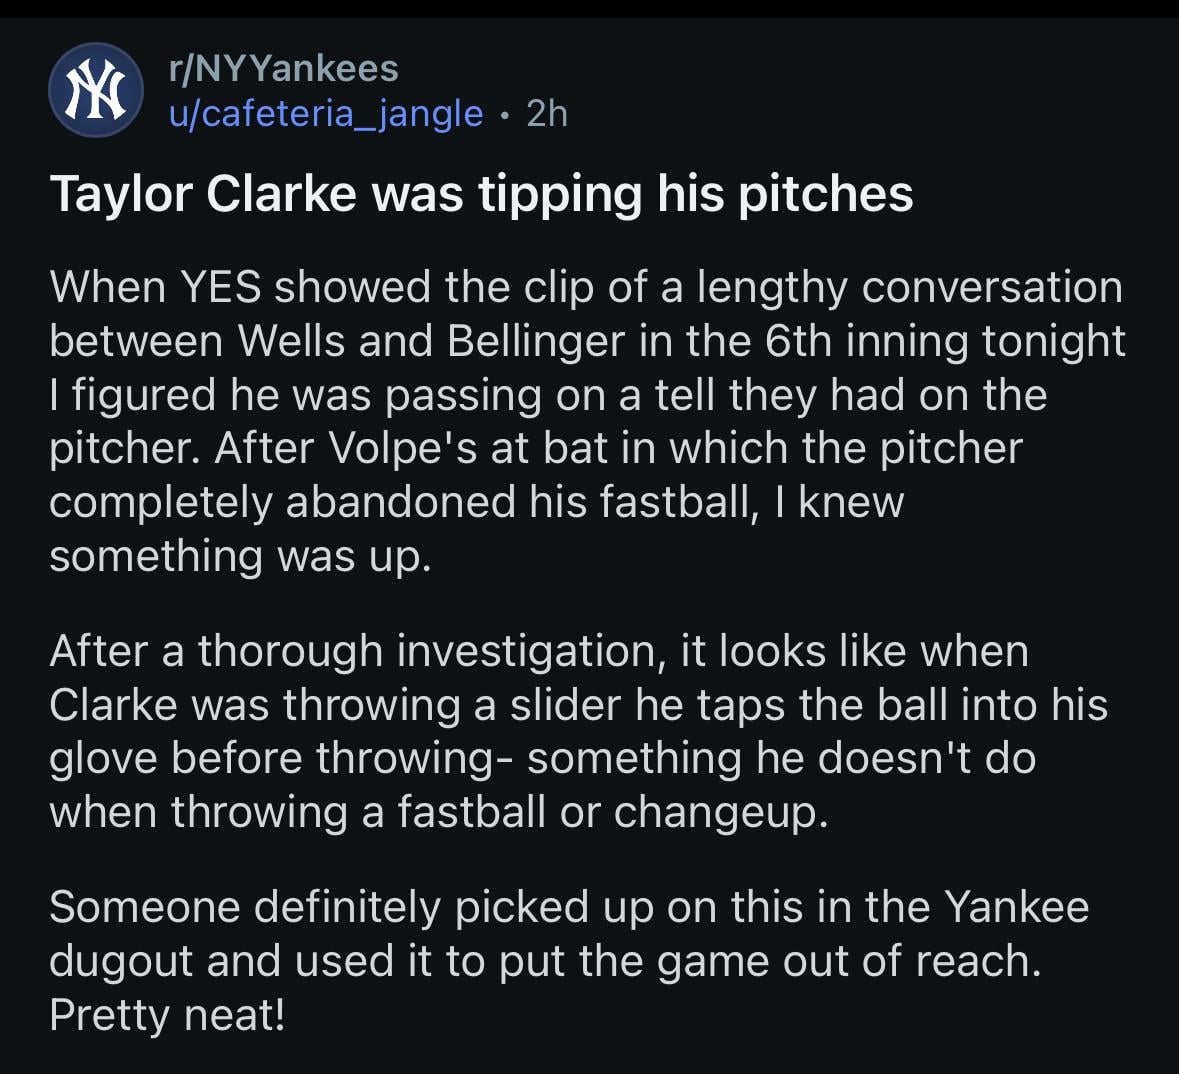Click the closing "Pretty neat!" text
Viewport: 1179px width, 1074px height.
coord(167,1015)
